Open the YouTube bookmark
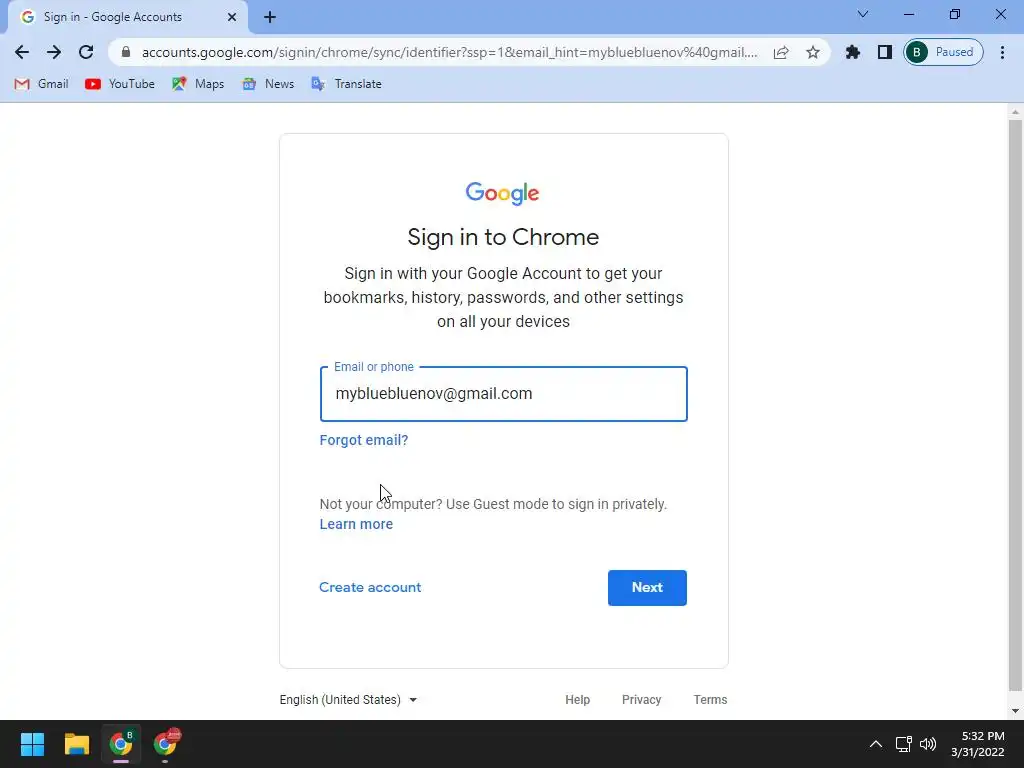Screen dimensions: 1024x768 click(x=120, y=84)
